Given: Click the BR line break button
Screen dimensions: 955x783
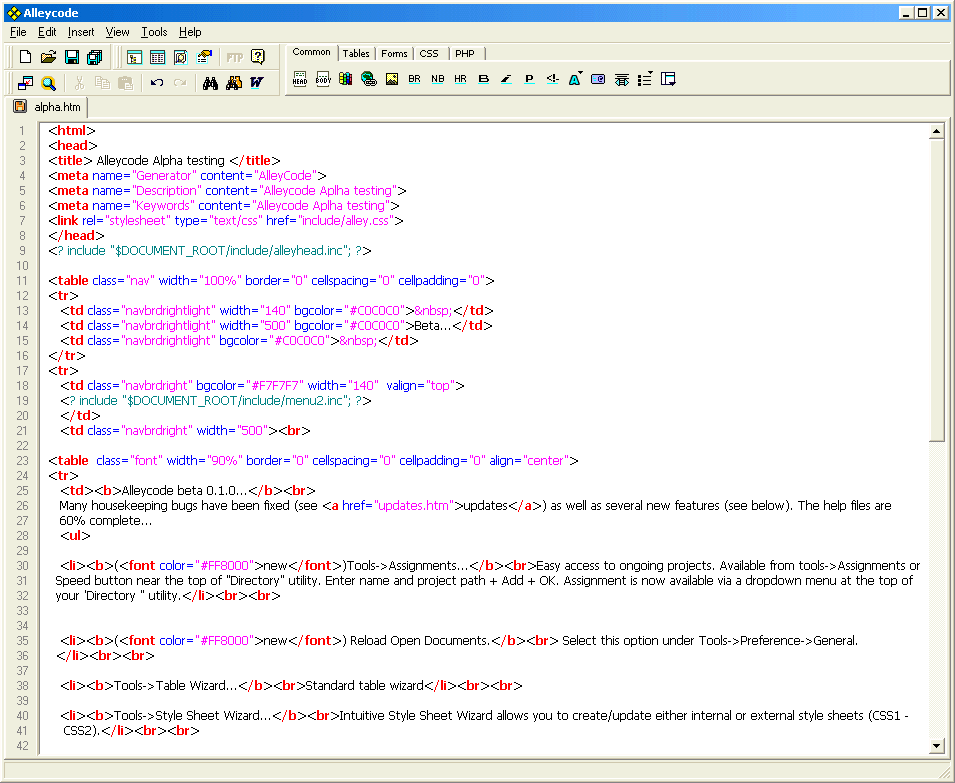Looking at the screenshot, I should tap(414, 79).
